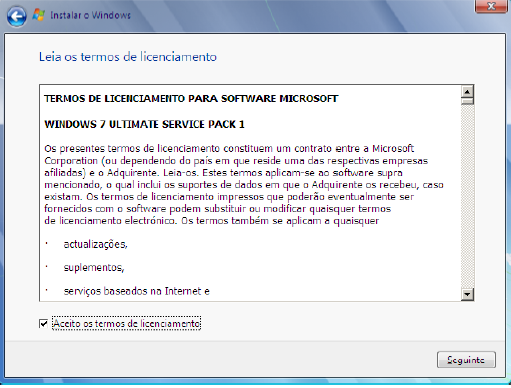Click the Seguinte button
This screenshot has width=511, height=388.
(x=466, y=360)
